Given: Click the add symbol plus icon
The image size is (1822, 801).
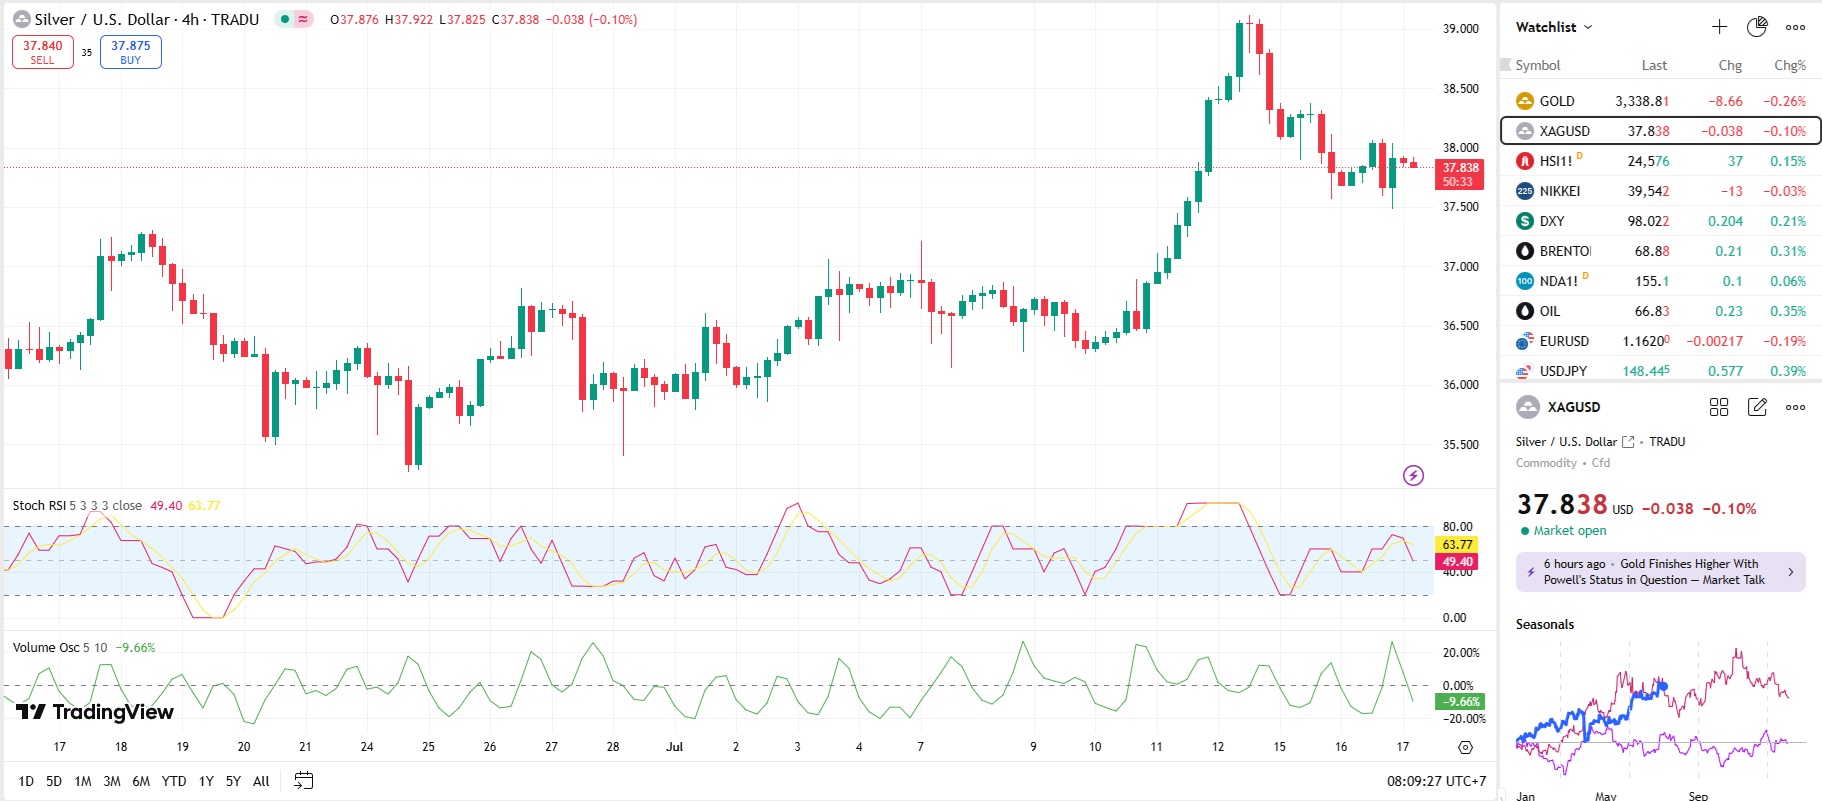Looking at the screenshot, I should [1719, 27].
